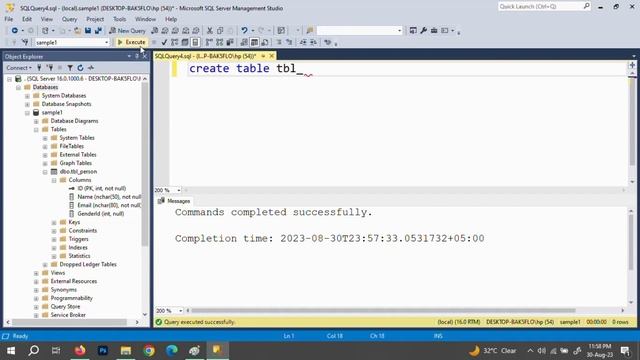Click the Toolbox icon in toolbar

[x=434, y=31]
